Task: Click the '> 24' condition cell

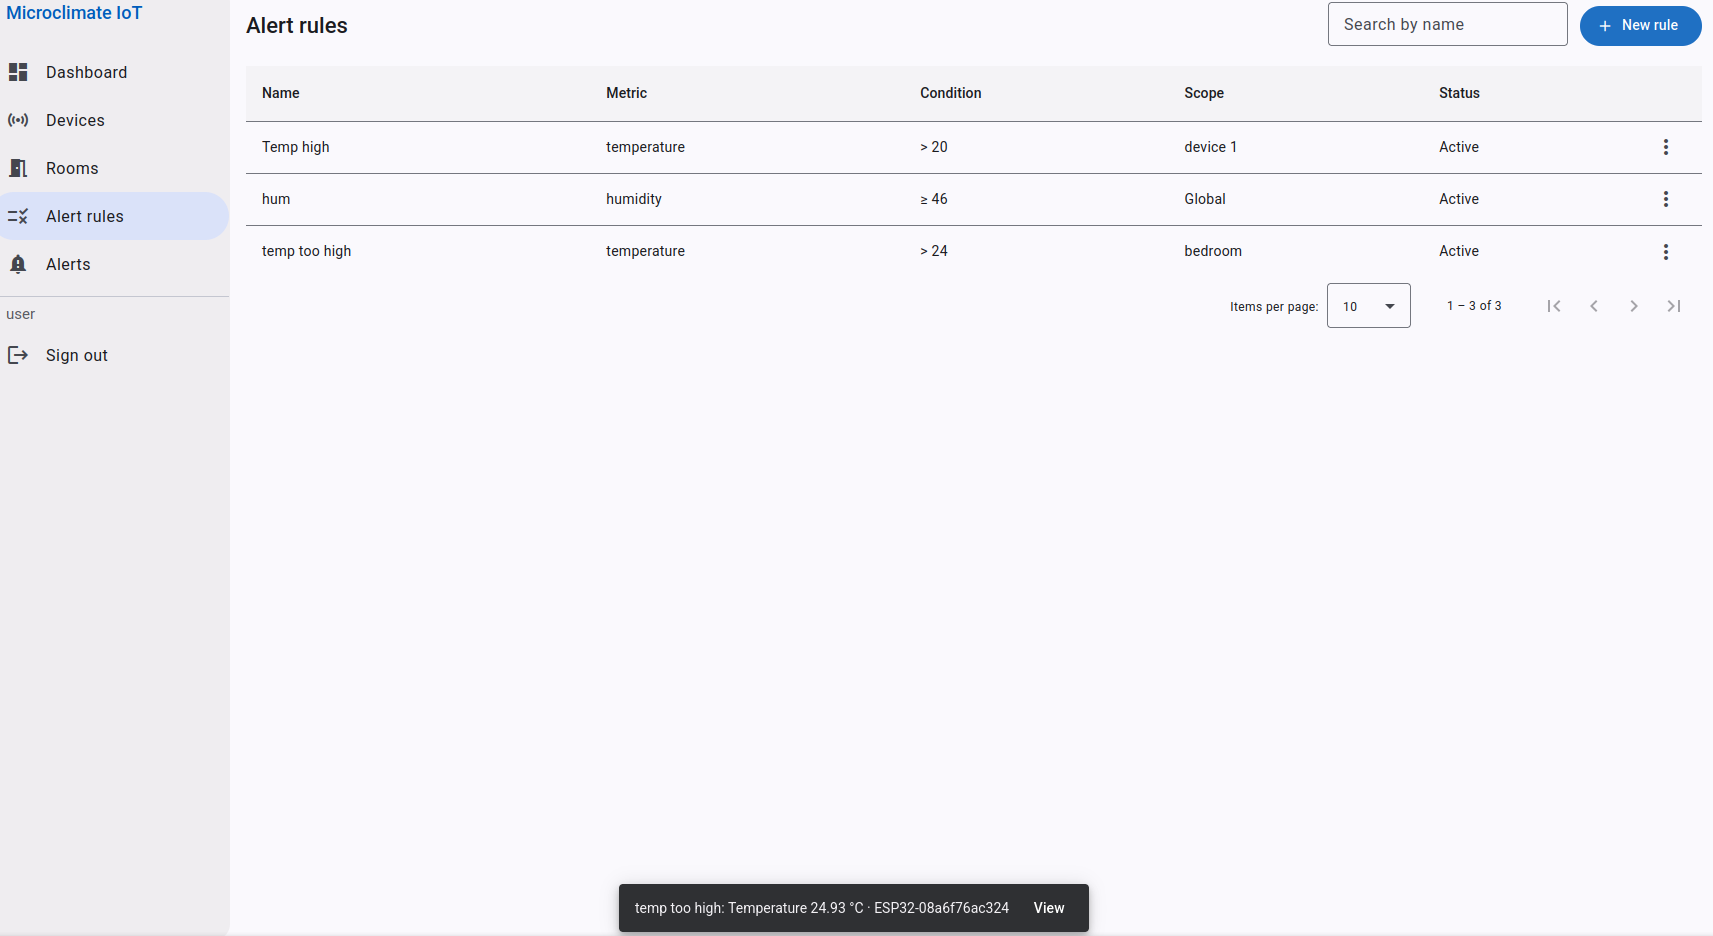Action: (934, 251)
